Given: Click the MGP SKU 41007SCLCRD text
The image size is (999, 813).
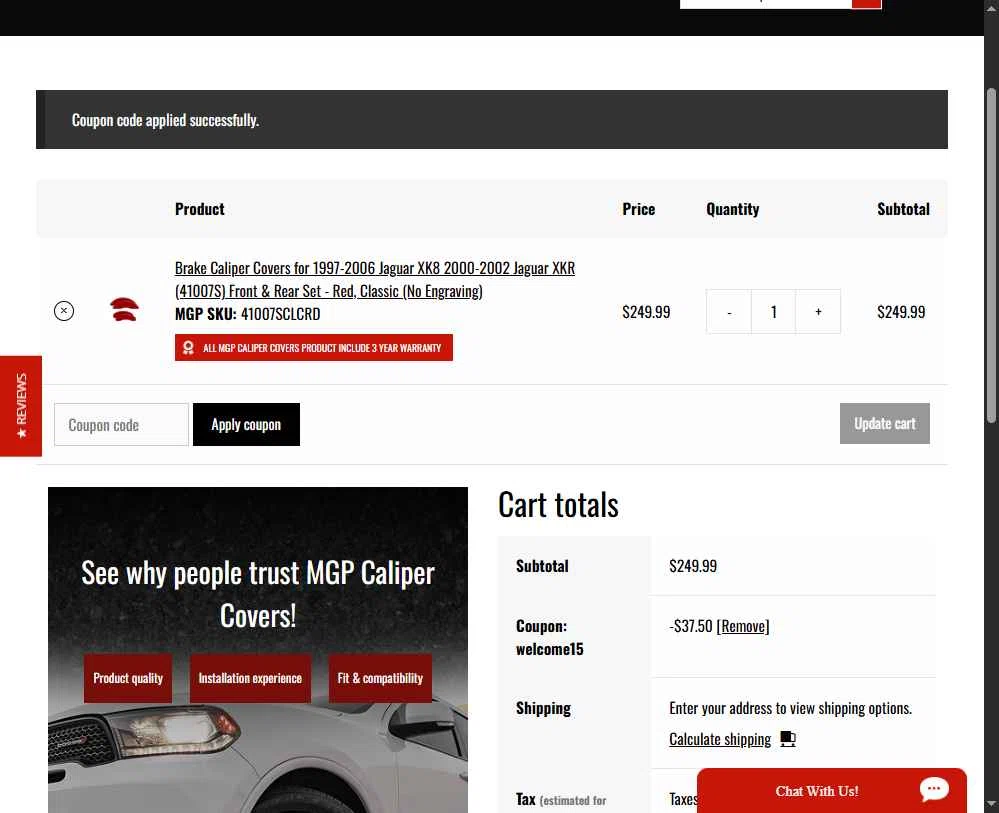Looking at the screenshot, I should 247,314.
